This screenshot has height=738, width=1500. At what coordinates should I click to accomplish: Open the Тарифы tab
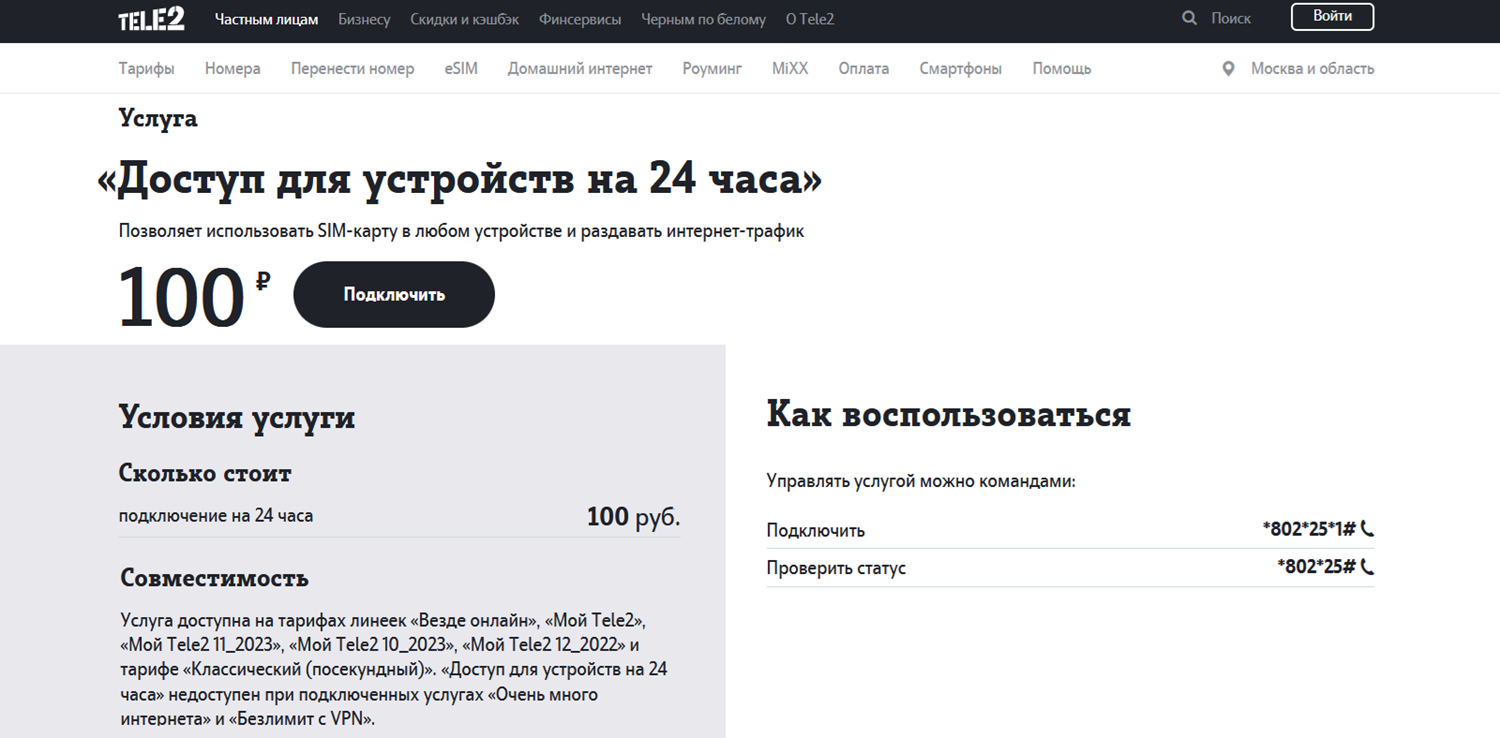(146, 69)
